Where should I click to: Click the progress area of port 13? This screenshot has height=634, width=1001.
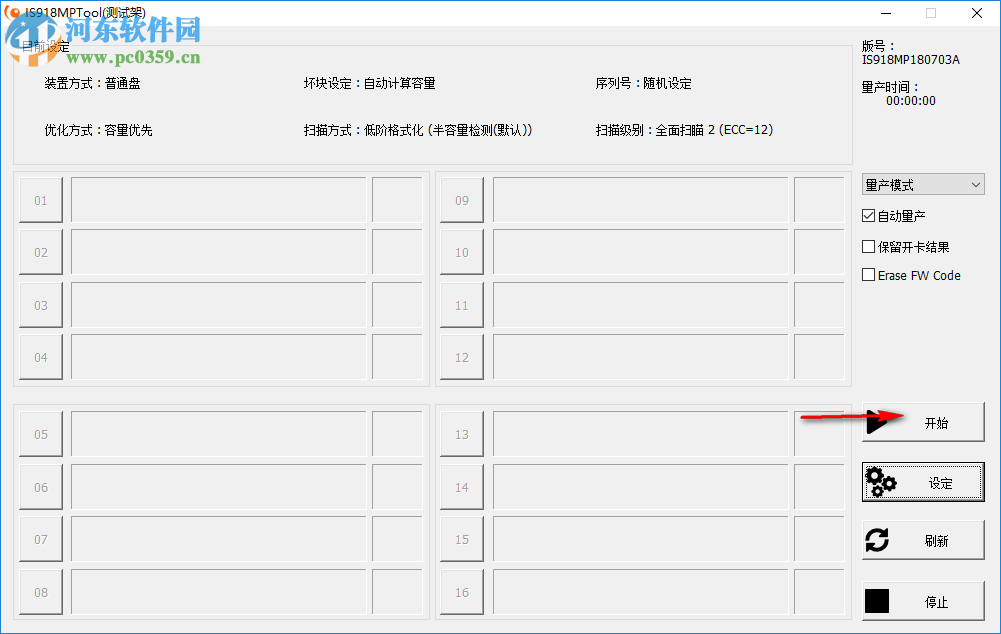[x=637, y=433]
